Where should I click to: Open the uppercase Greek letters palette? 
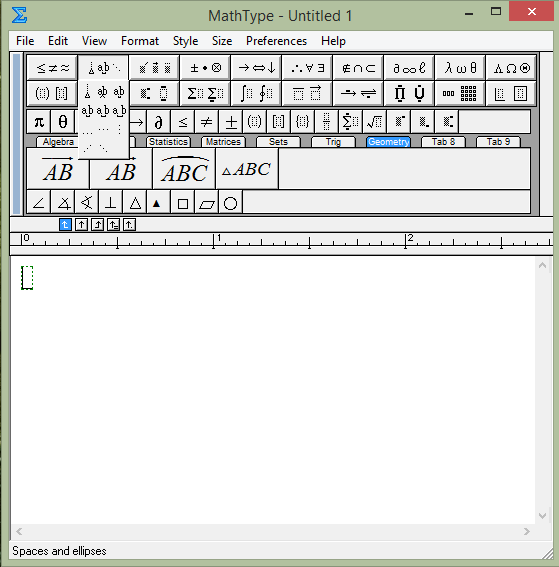511,68
